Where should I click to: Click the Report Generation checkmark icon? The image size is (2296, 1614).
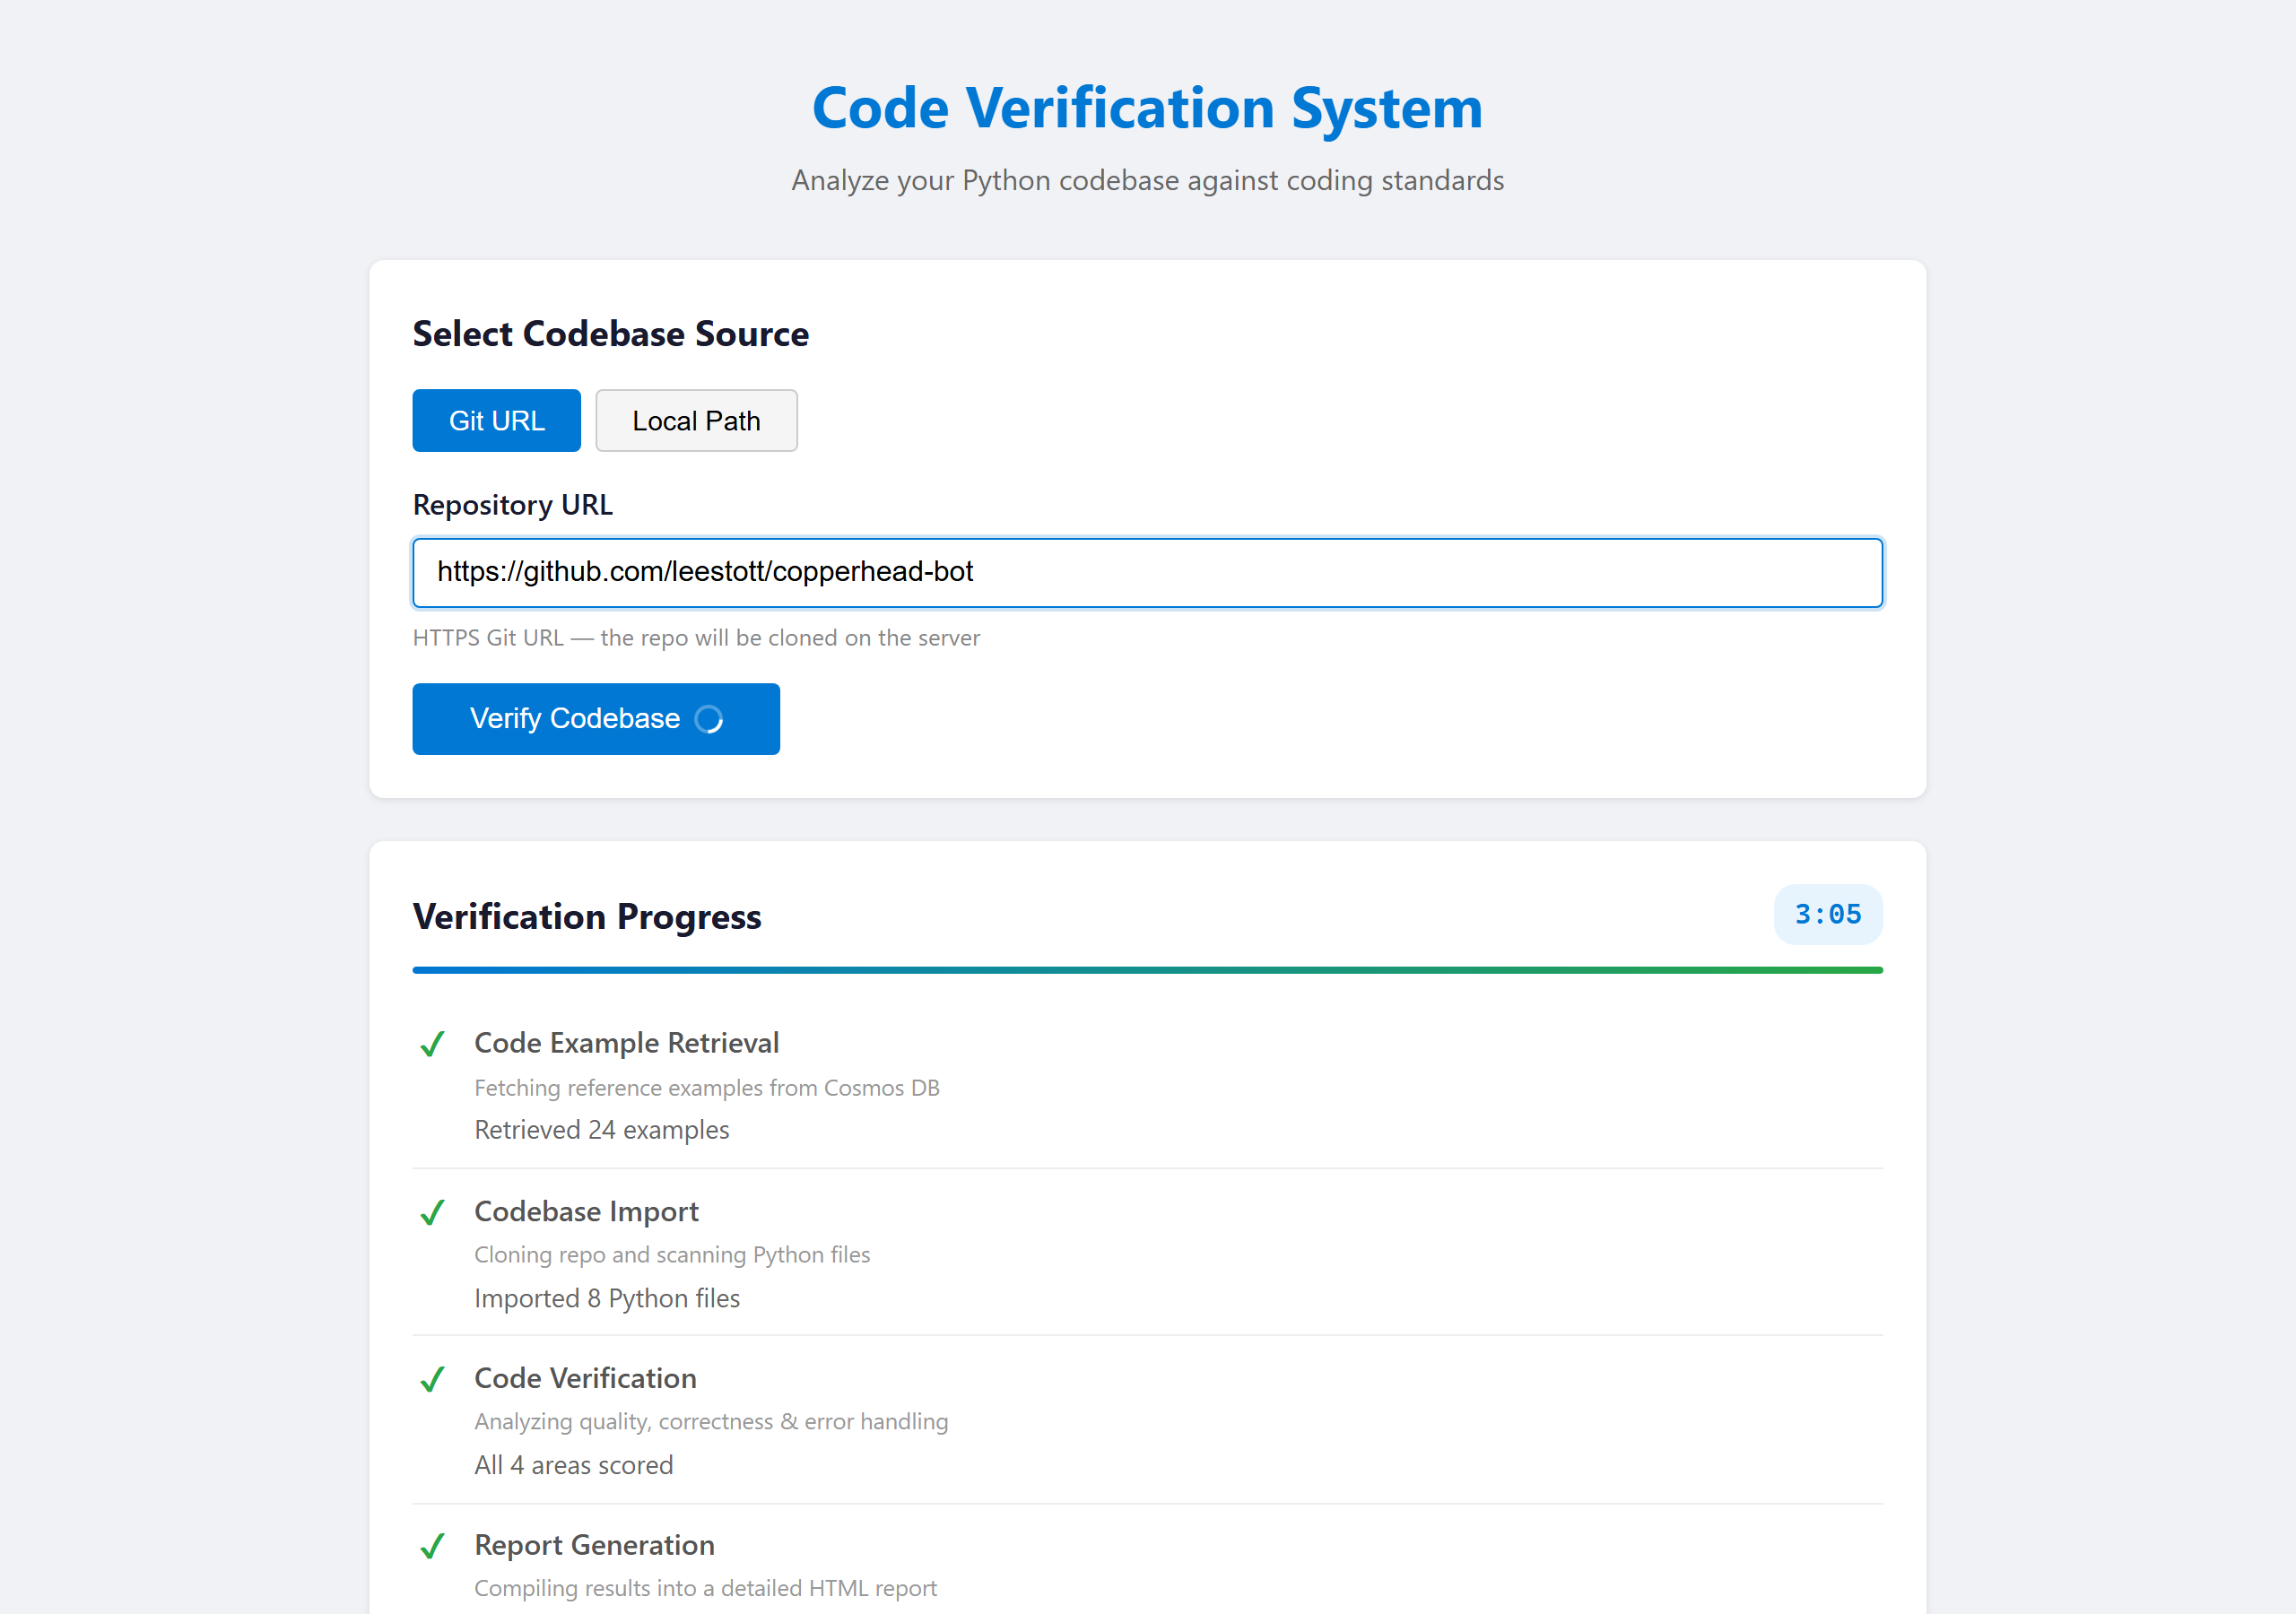(433, 1546)
